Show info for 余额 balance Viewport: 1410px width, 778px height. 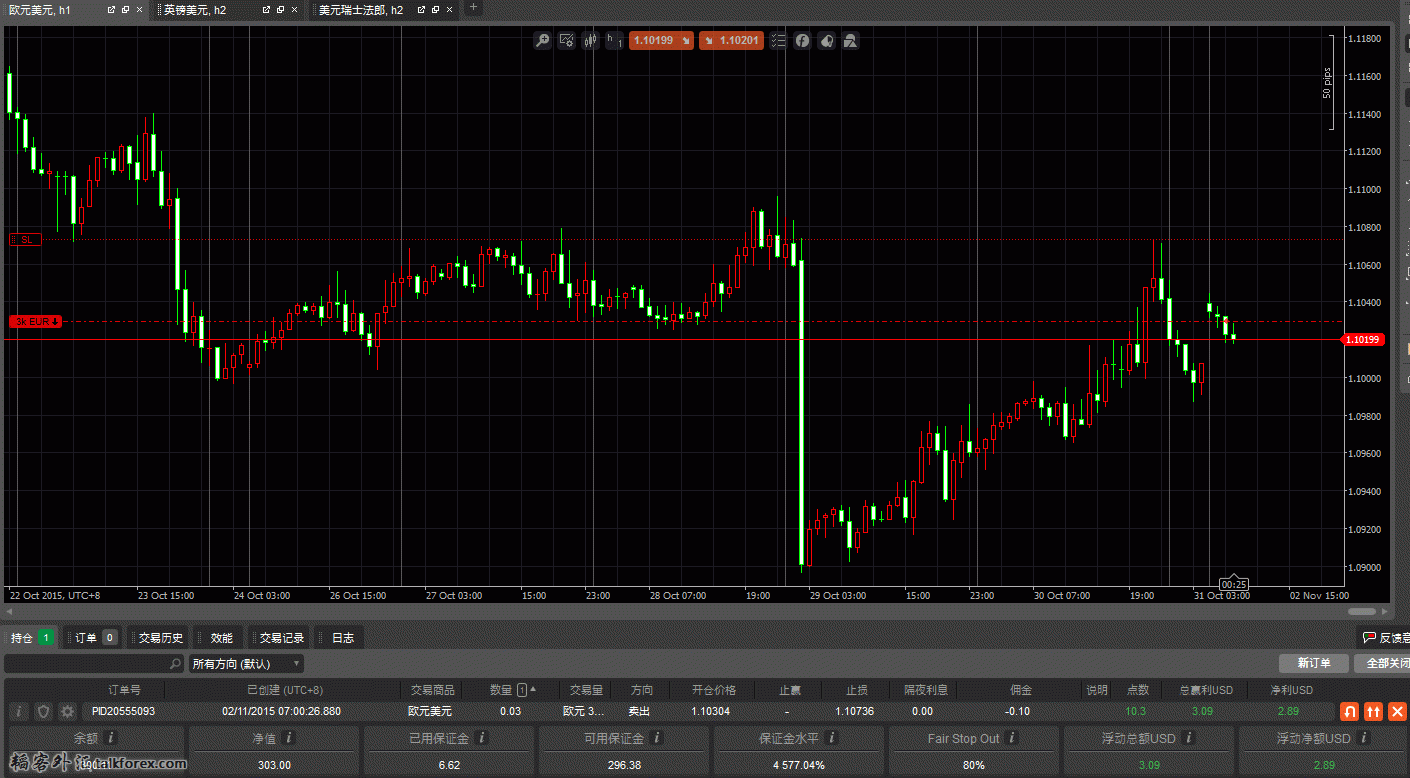[x=111, y=738]
